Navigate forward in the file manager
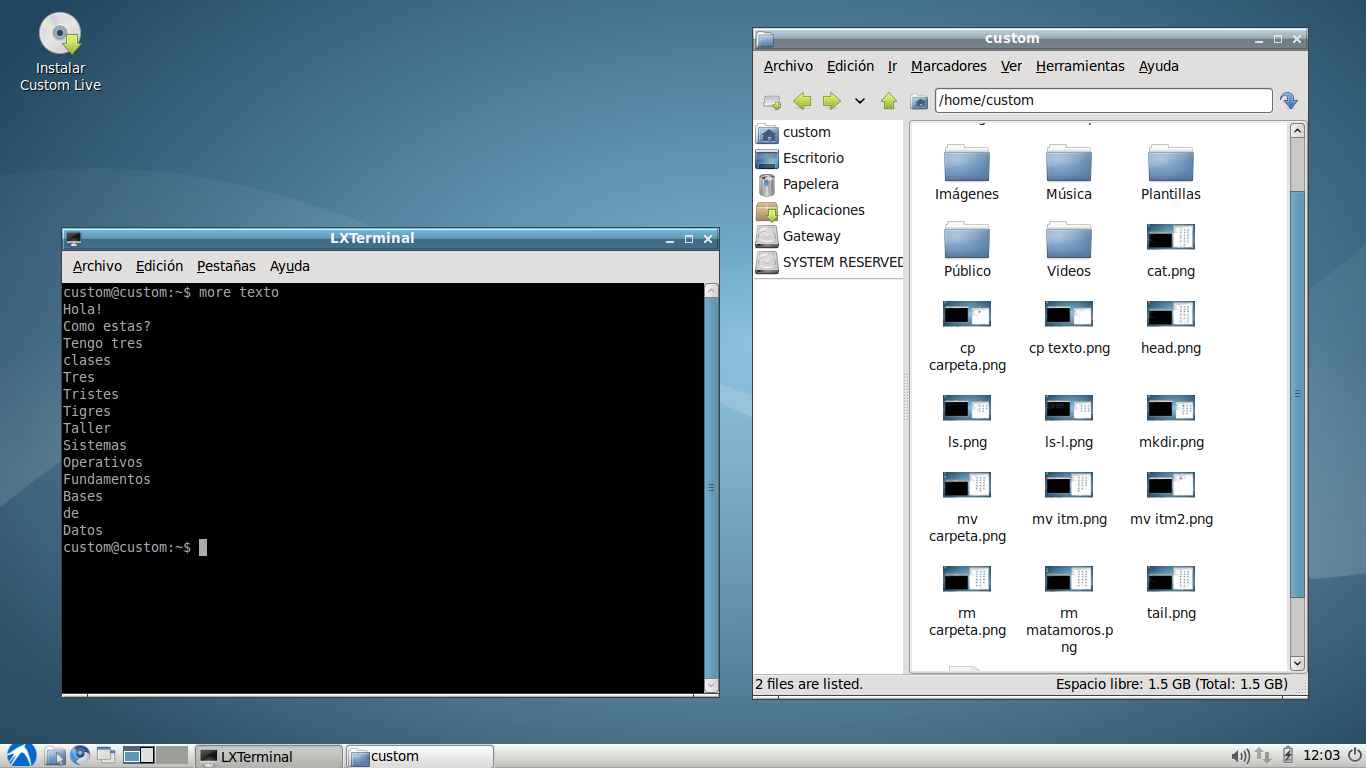 (831, 100)
